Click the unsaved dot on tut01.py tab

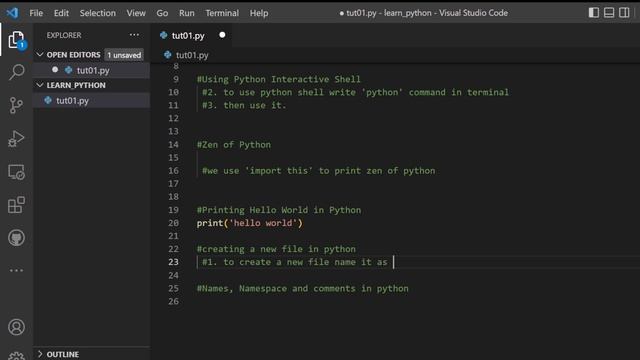click(222, 35)
